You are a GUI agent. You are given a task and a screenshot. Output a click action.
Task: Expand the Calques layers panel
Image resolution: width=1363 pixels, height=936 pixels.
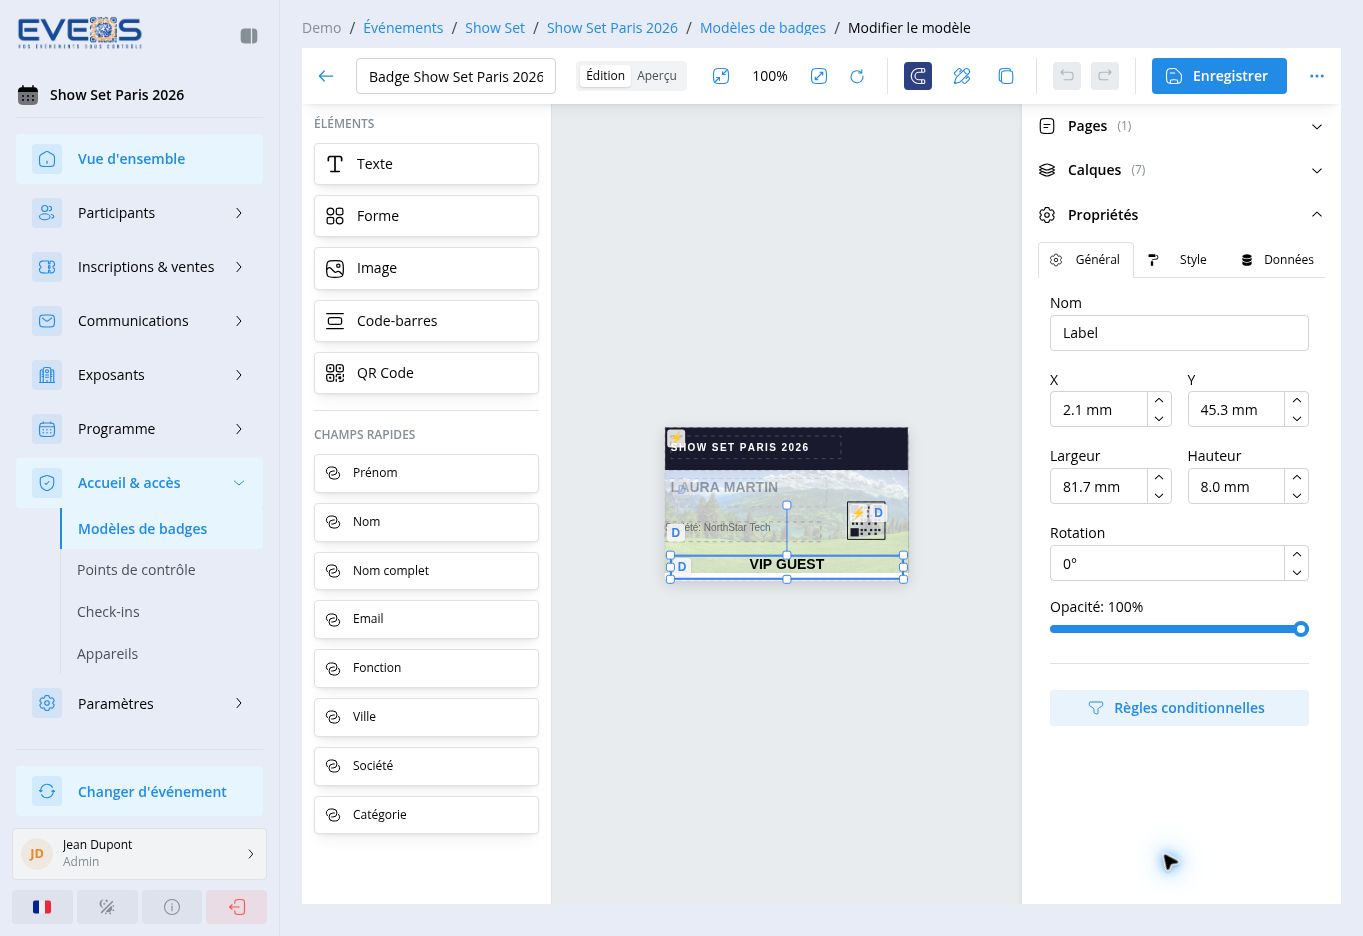coord(1181,170)
